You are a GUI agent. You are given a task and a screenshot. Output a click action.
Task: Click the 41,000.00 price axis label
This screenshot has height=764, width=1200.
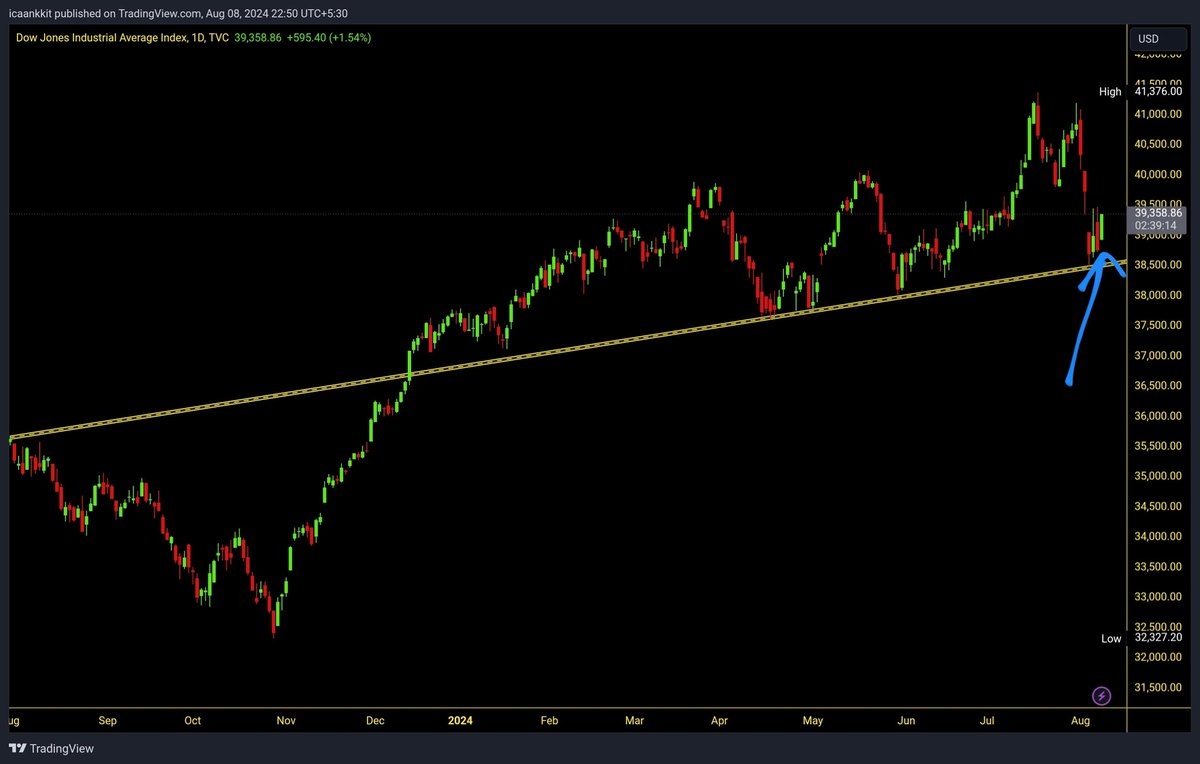point(1158,115)
